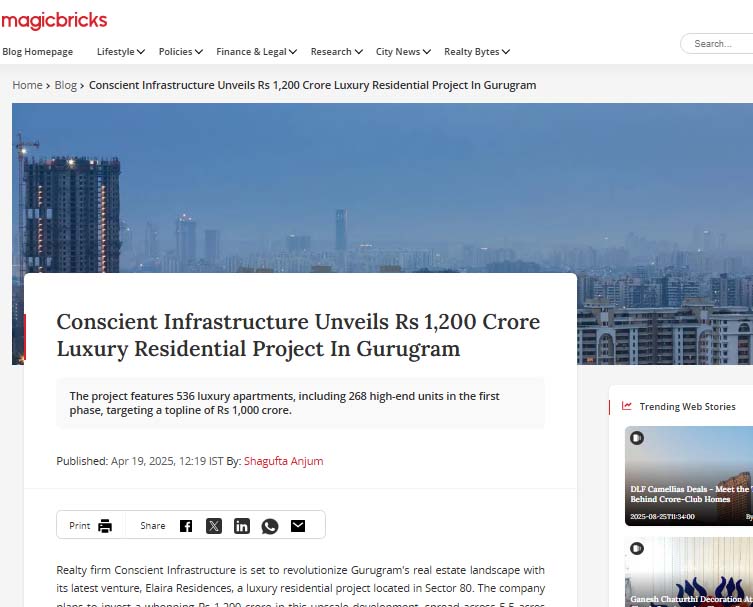
Task: Open the Policies dropdown
Action: [x=180, y=52]
